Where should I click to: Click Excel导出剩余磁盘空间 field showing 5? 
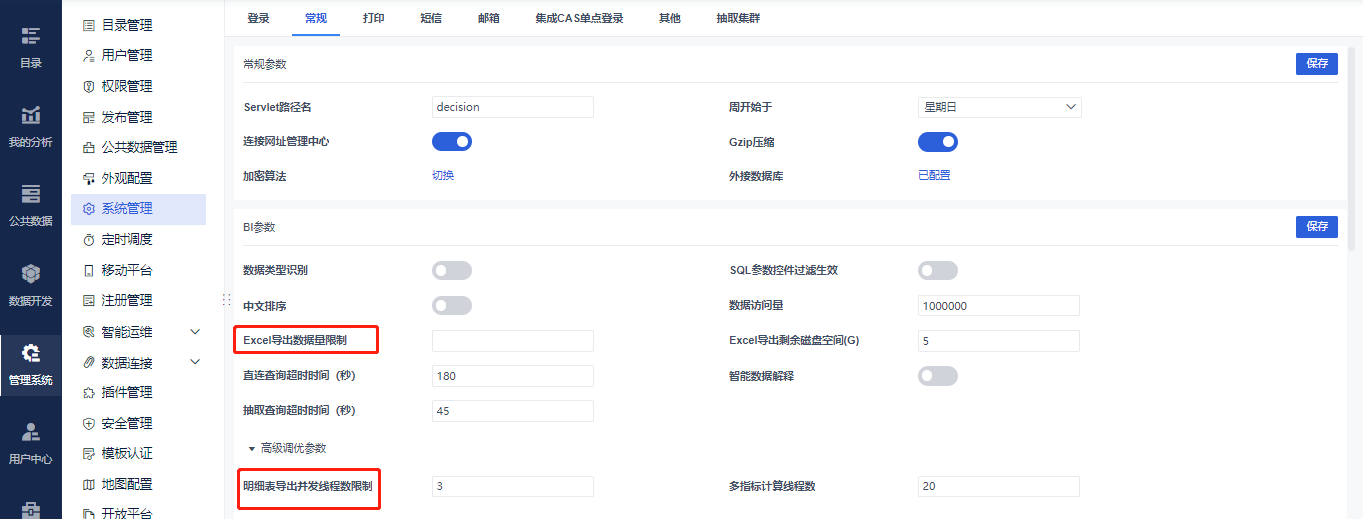pyautogui.click(x=999, y=341)
